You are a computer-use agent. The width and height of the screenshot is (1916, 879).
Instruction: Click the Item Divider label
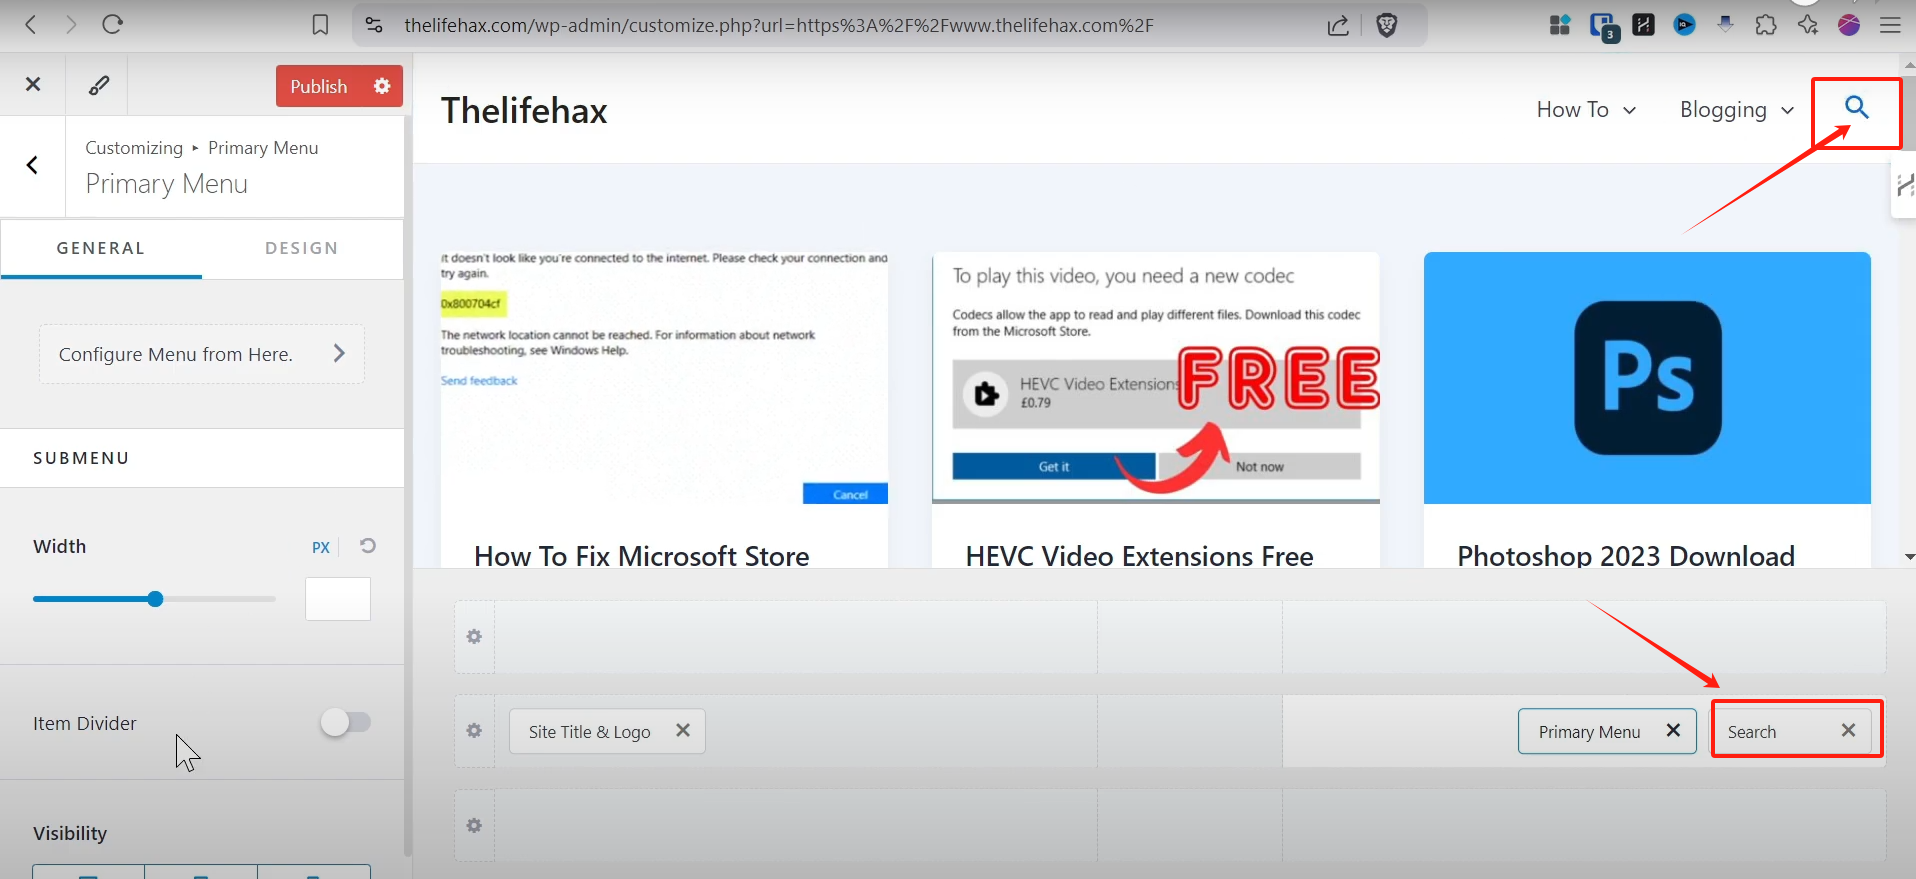[x=85, y=723]
